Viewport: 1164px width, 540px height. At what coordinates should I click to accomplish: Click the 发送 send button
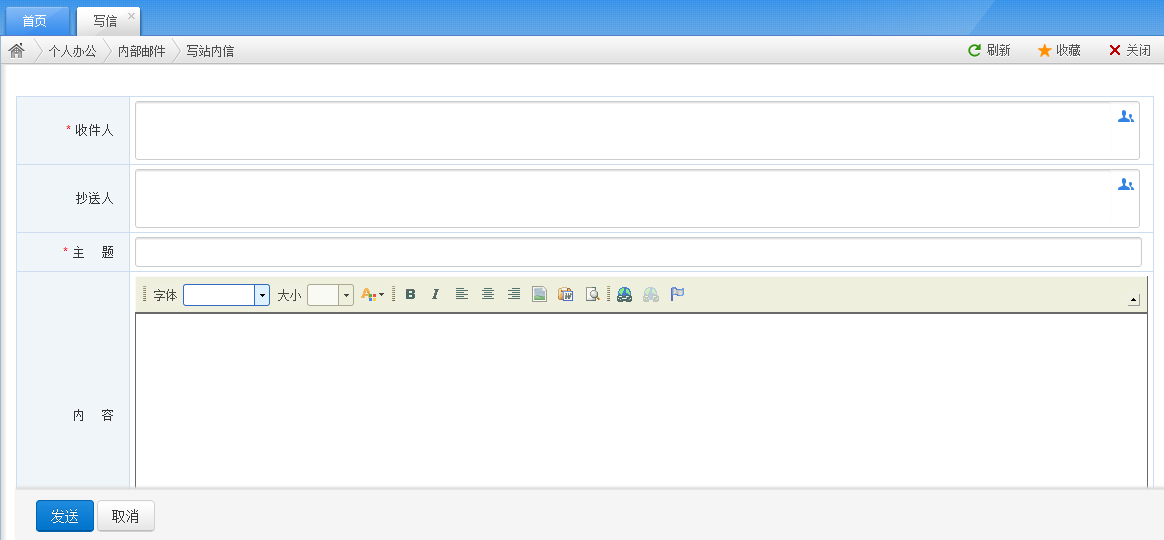point(65,516)
